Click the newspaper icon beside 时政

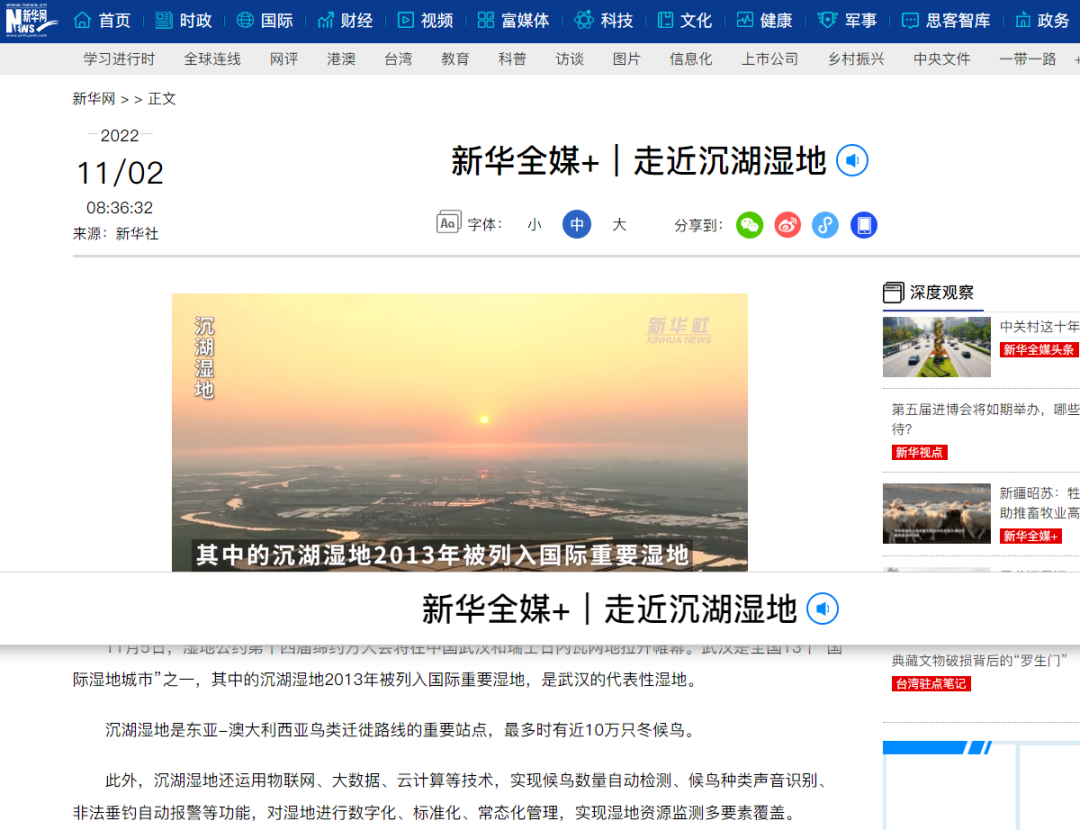[163, 20]
